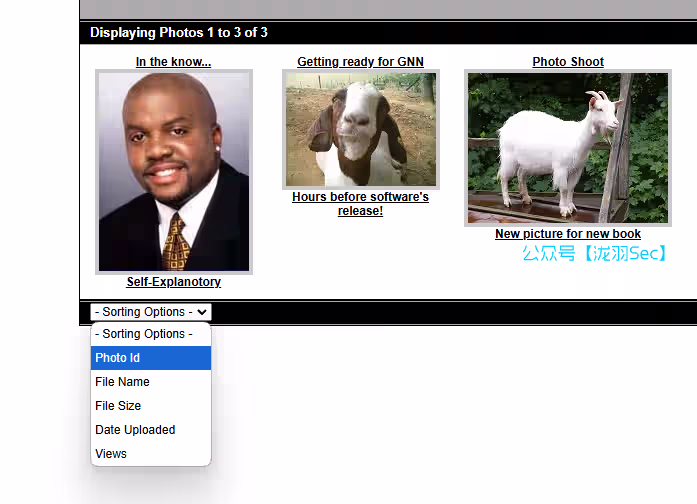Sort photos by File Name
Image resolution: width=697 pixels, height=504 pixels.
point(150,382)
